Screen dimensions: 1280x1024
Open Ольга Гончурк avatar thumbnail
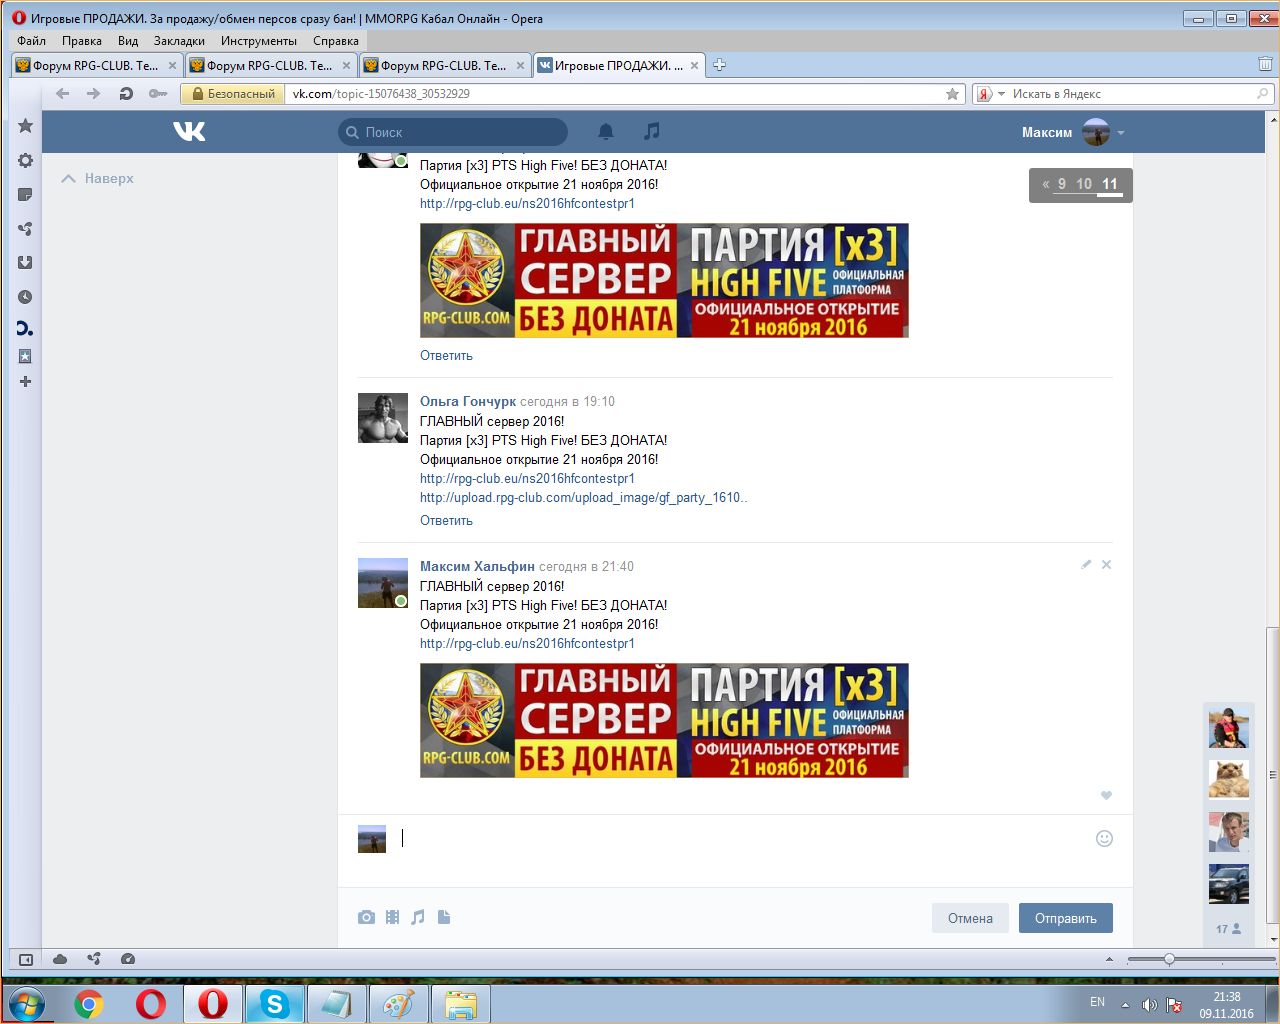(x=383, y=418)
